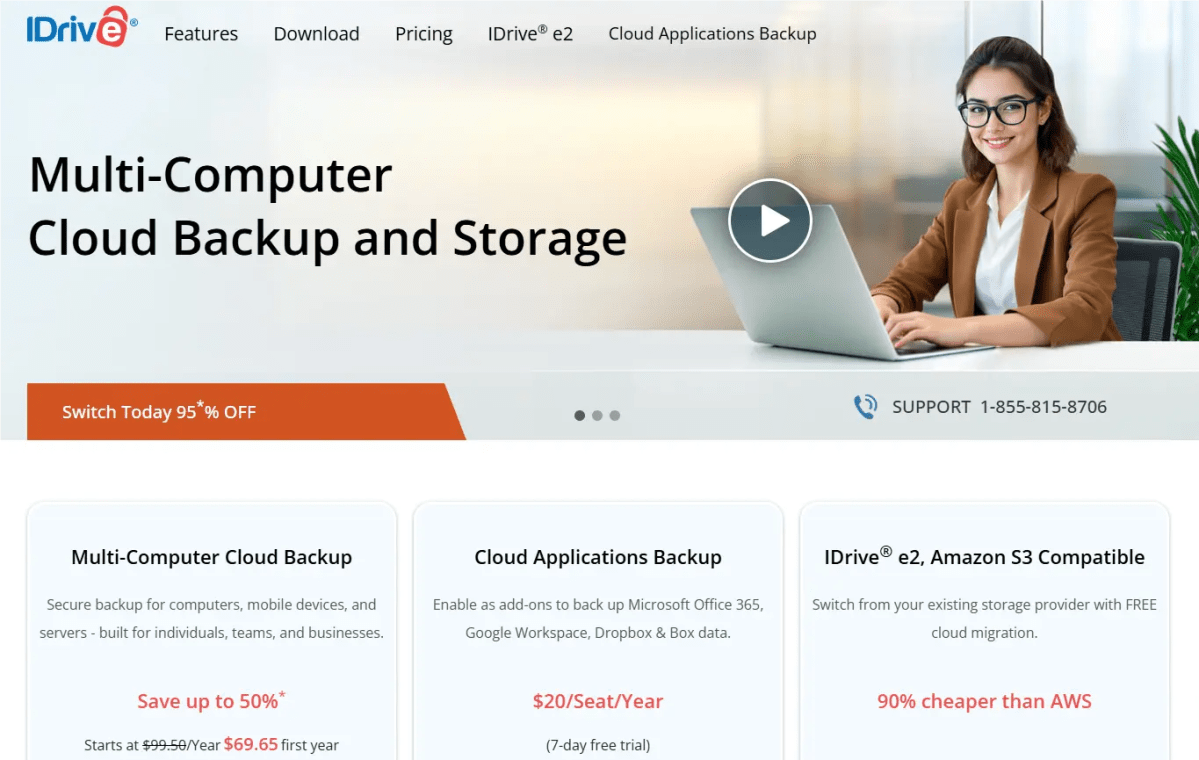Select the first carousel slide dot
Screen dimensions: 1199x760
[580, 415]
